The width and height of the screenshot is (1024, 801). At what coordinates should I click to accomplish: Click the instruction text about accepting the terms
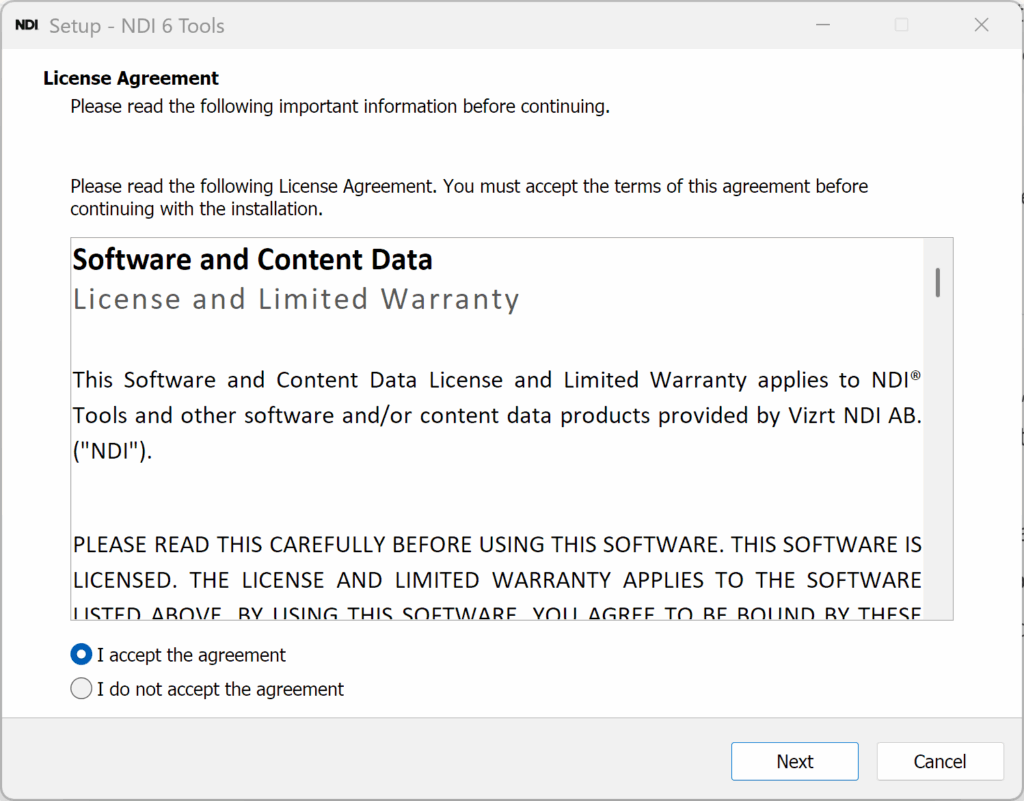469,198
